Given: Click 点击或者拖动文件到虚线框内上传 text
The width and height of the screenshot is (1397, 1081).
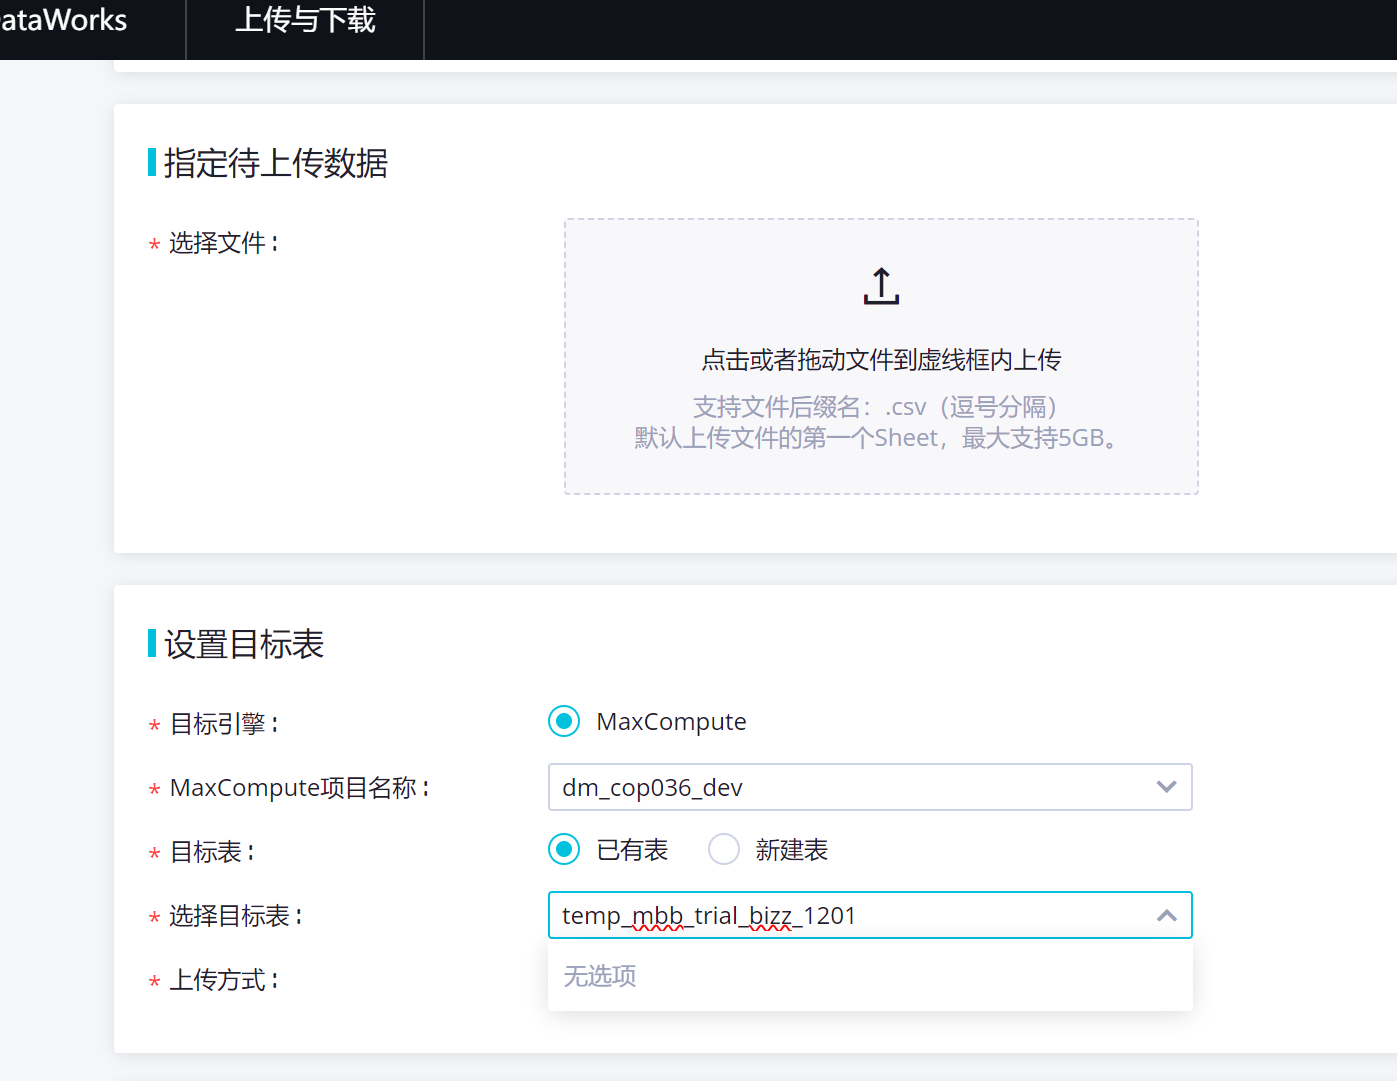Looking at the screenshot, I should pos(881,360).
